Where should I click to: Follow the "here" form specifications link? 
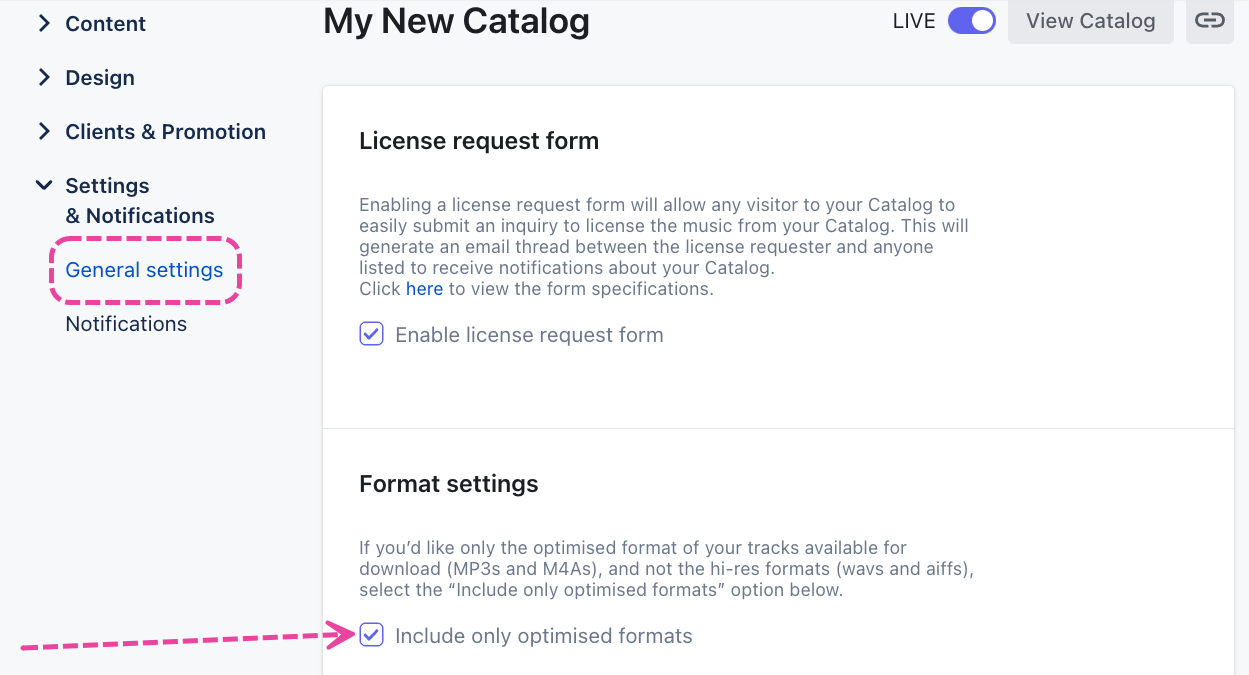pyautogui.click(x=424, y=289)
